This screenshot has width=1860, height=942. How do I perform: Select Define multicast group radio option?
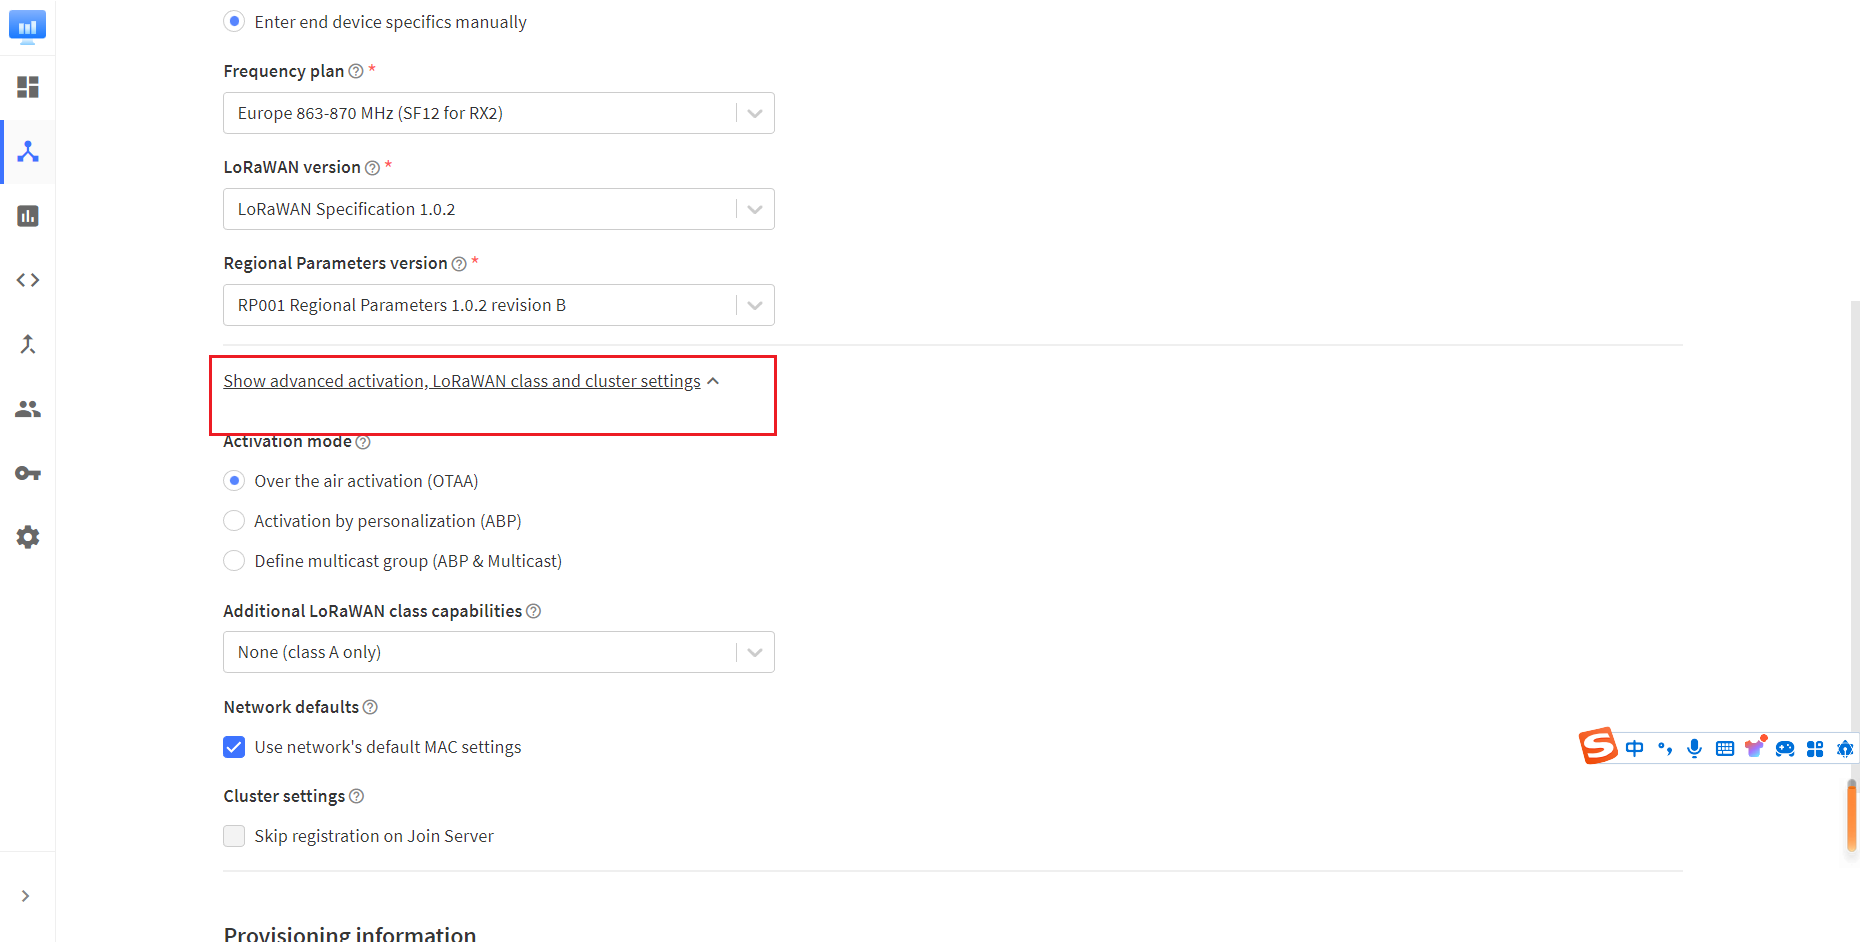[x=234, y=561]
